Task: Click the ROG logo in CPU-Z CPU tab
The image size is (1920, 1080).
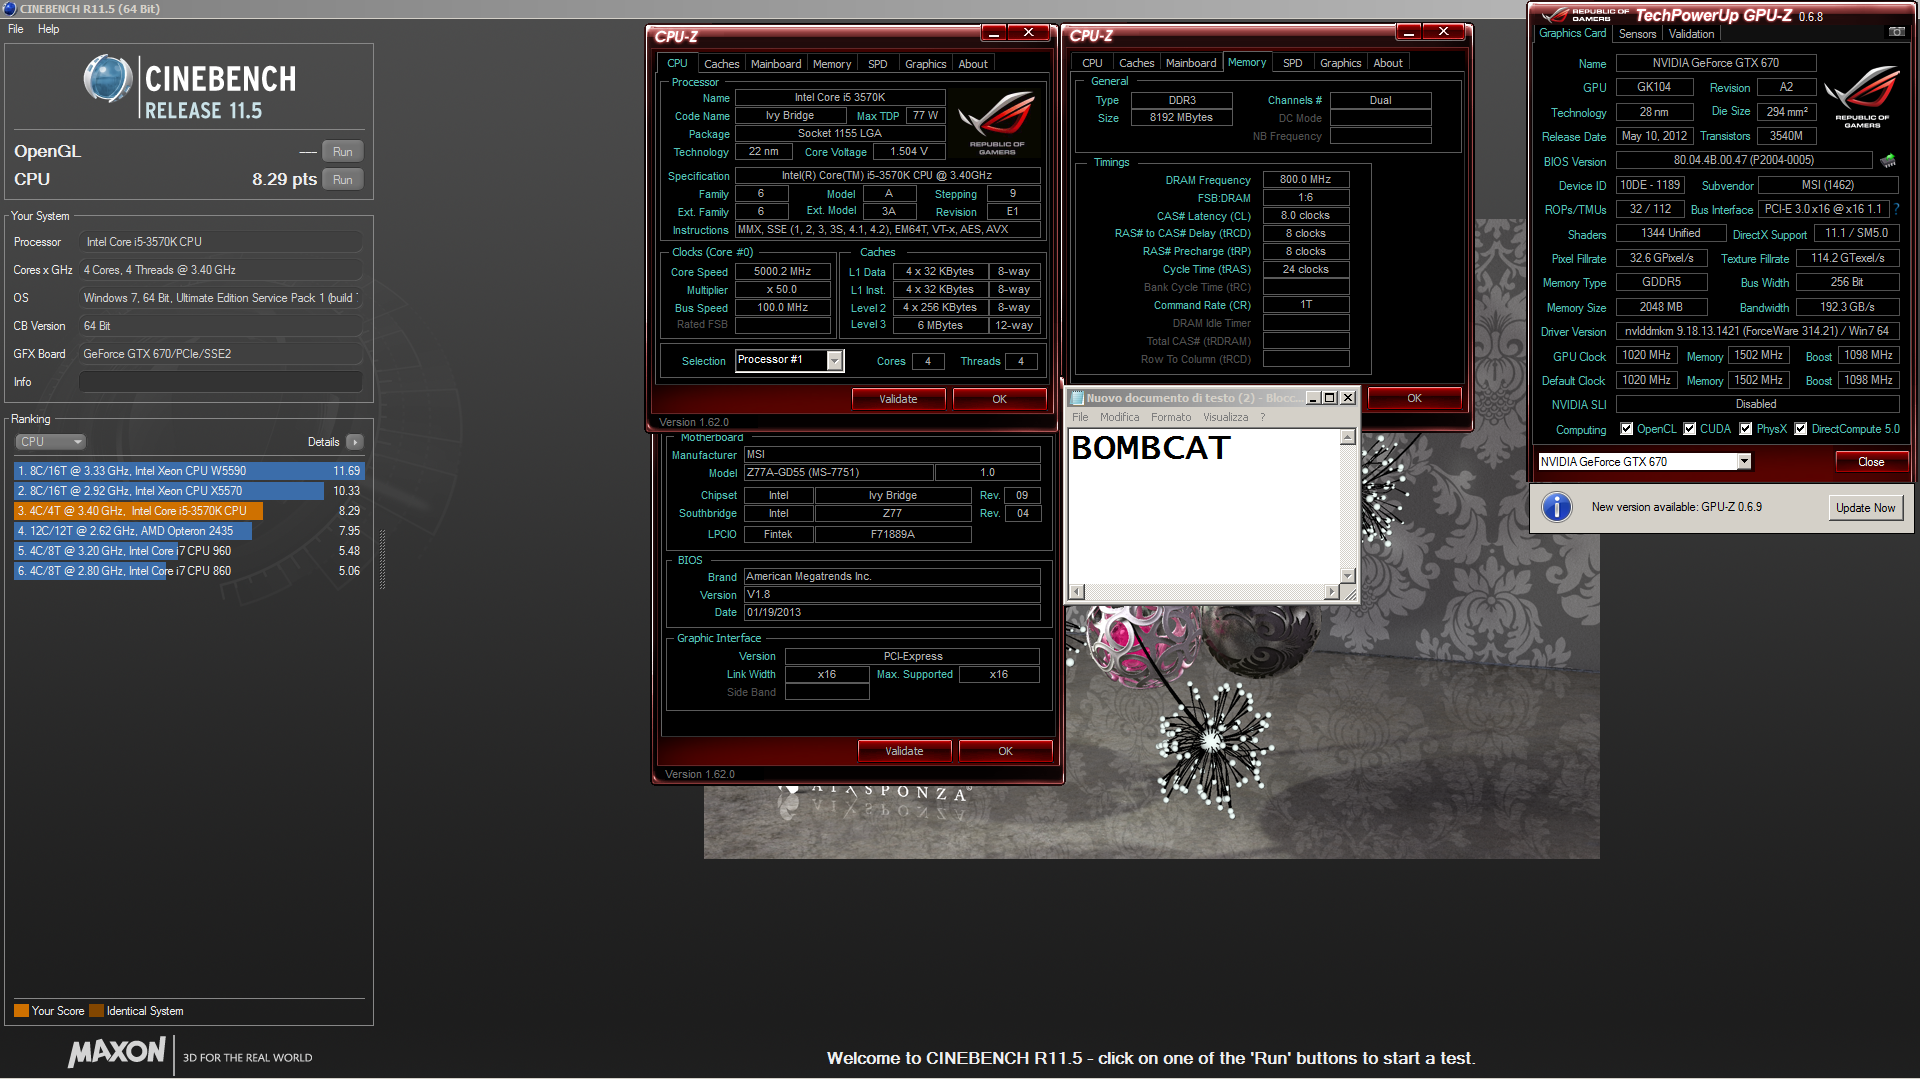Action: (x=996, y=122)
